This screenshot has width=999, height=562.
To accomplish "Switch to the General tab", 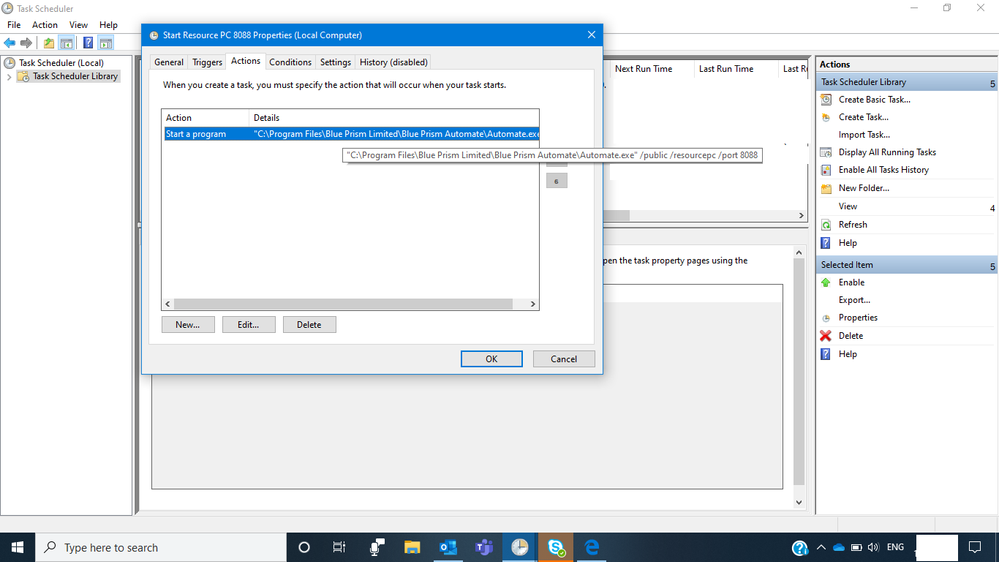I will tap(169, 62).
